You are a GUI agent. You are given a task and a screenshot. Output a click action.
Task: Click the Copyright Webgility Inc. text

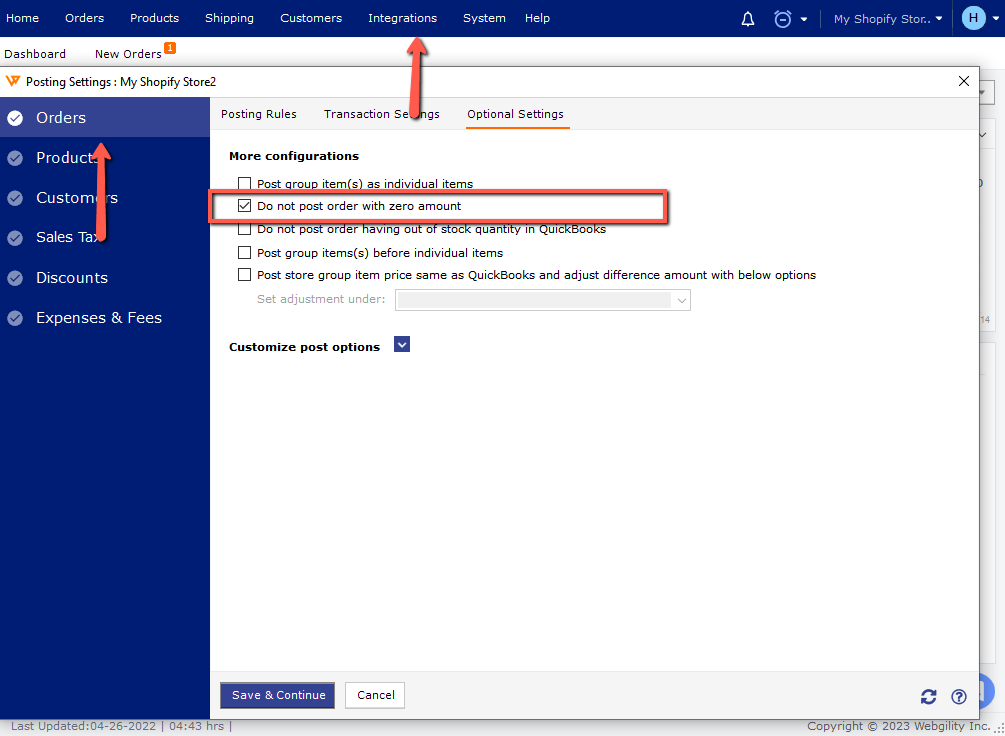(899, 726)
